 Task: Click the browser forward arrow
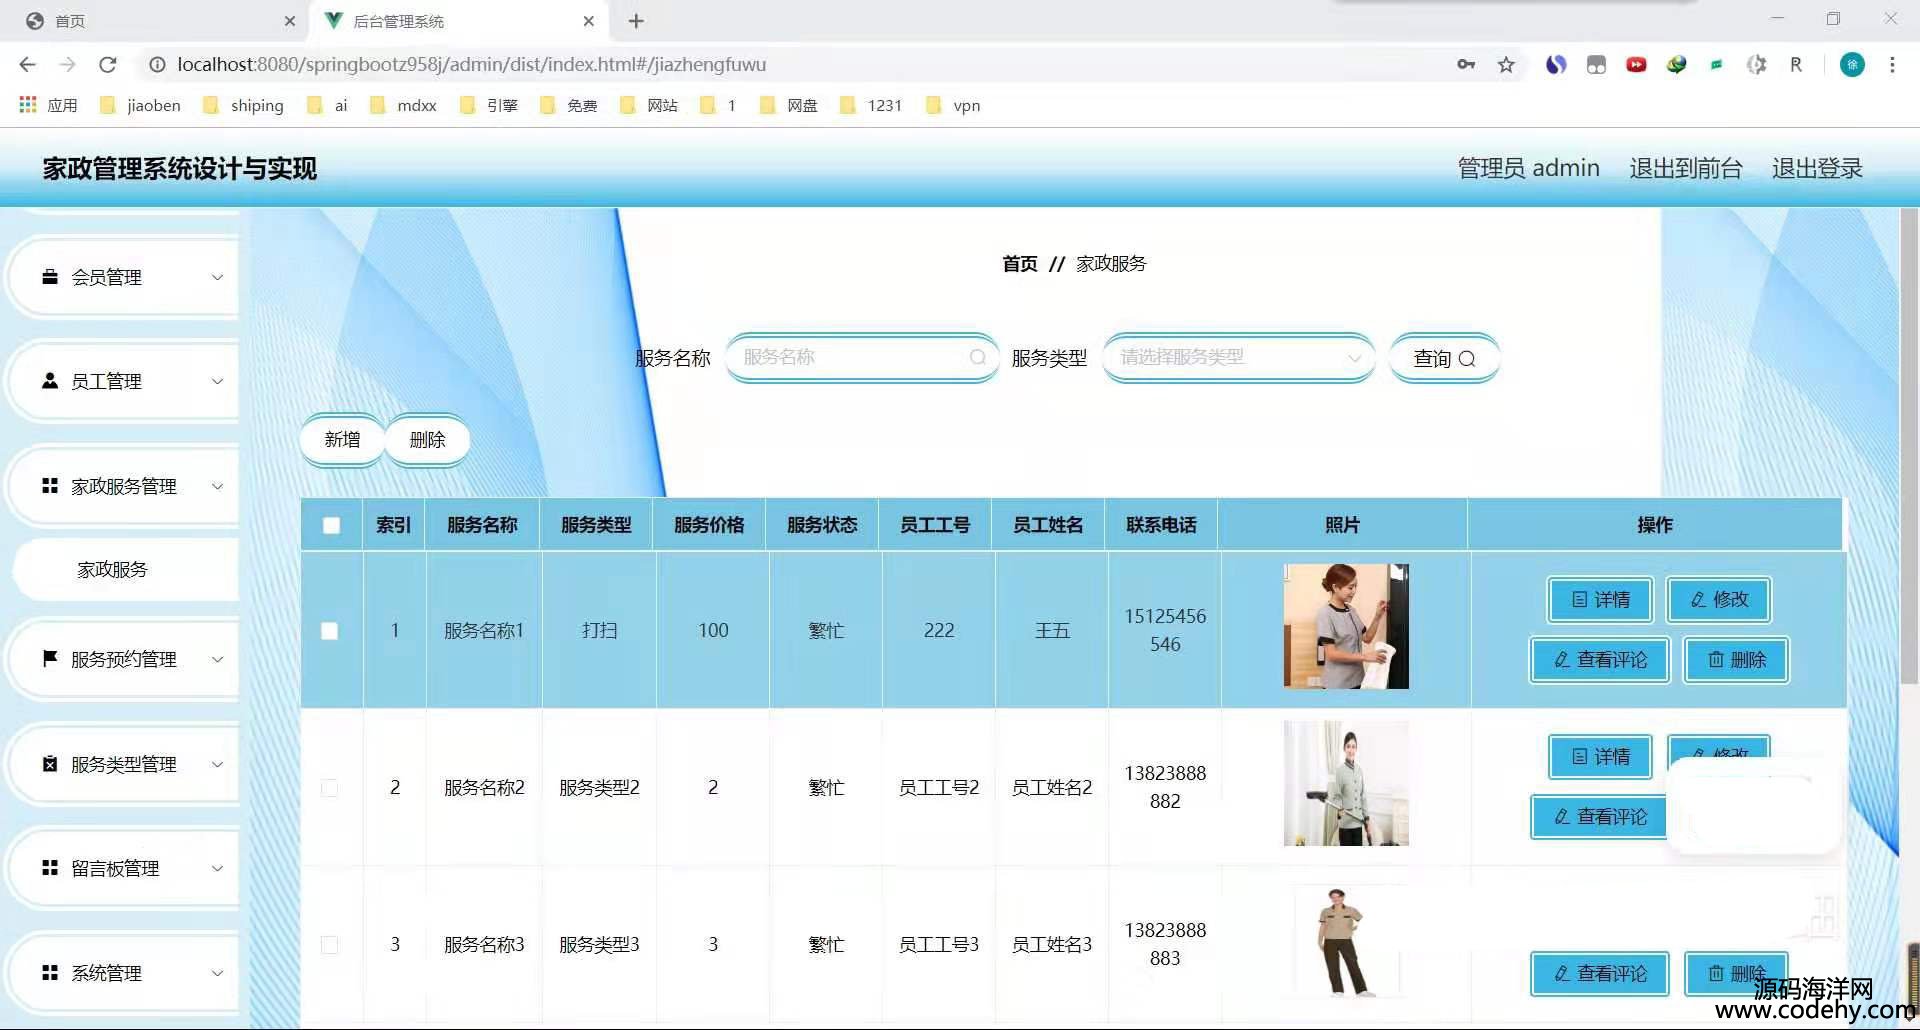[67, 64]
